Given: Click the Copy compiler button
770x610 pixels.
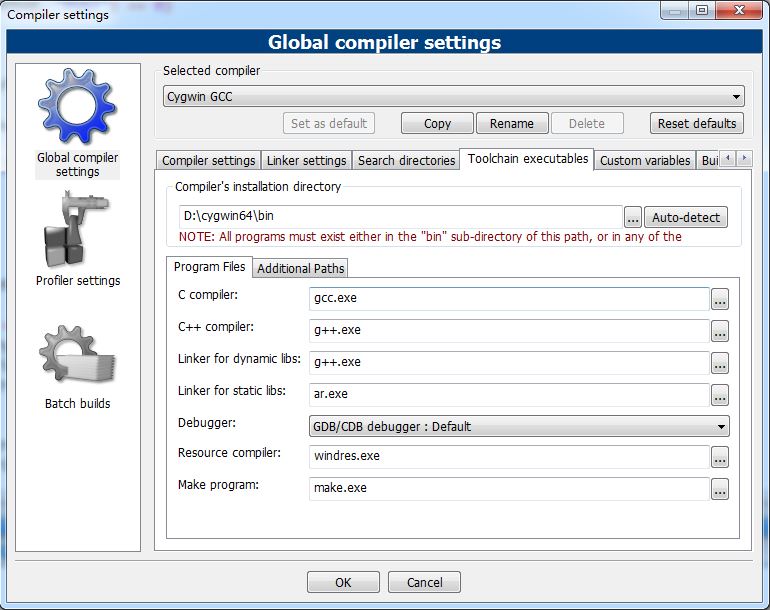Looking at the screenshot, I should click(437, 123).
